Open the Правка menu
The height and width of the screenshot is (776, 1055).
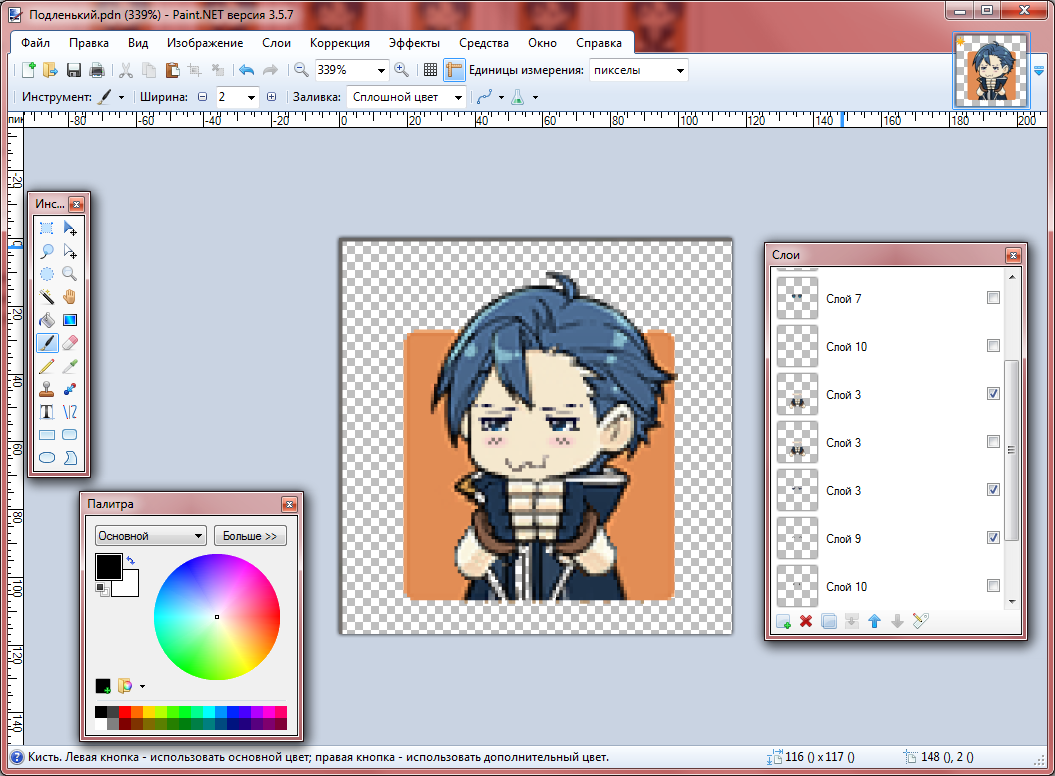(89, 42)
